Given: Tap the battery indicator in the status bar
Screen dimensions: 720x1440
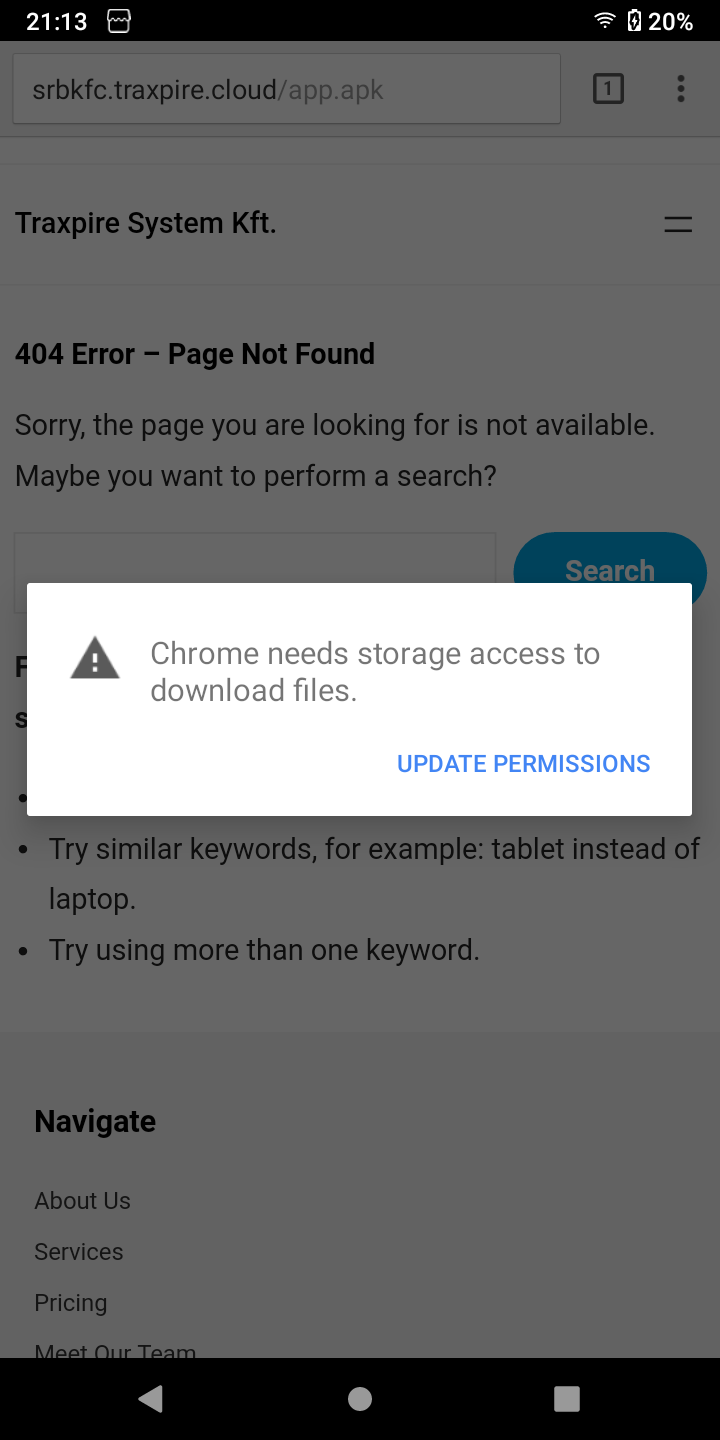Looking at the screenshot, I should 634,21.
